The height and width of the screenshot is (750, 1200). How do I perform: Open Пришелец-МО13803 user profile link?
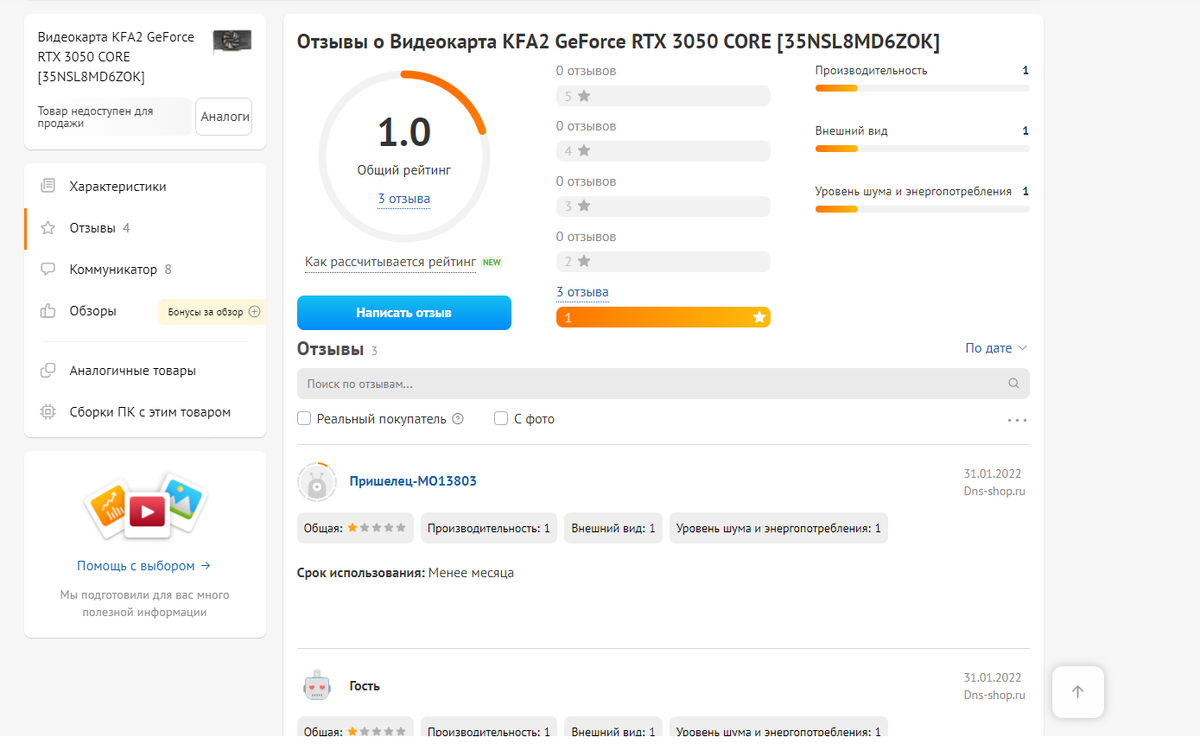pos(413,481)
